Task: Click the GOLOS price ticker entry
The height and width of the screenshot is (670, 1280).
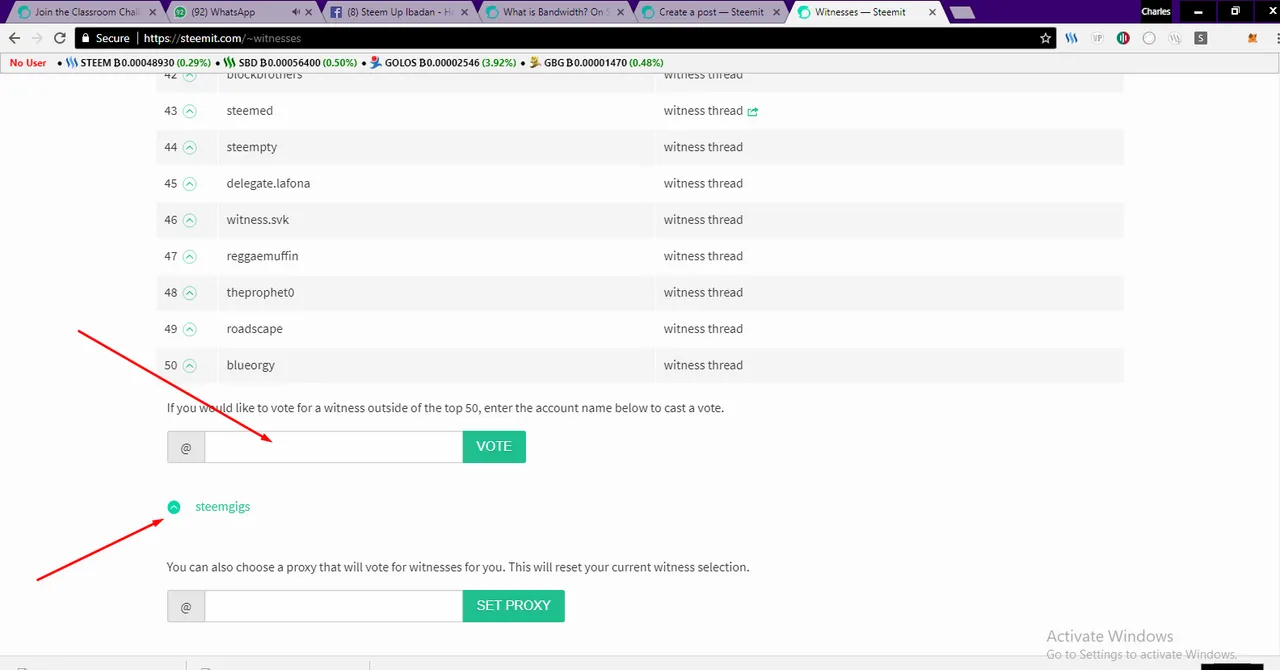Action: 443,62
